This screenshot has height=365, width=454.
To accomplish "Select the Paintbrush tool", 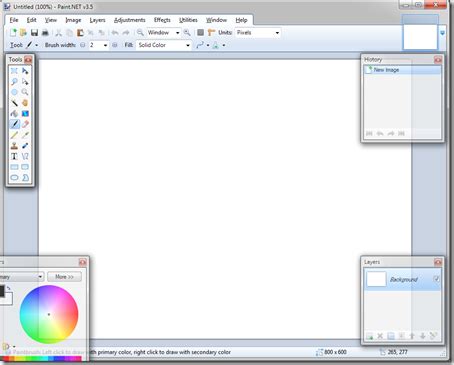I will [x=14, y=124].
